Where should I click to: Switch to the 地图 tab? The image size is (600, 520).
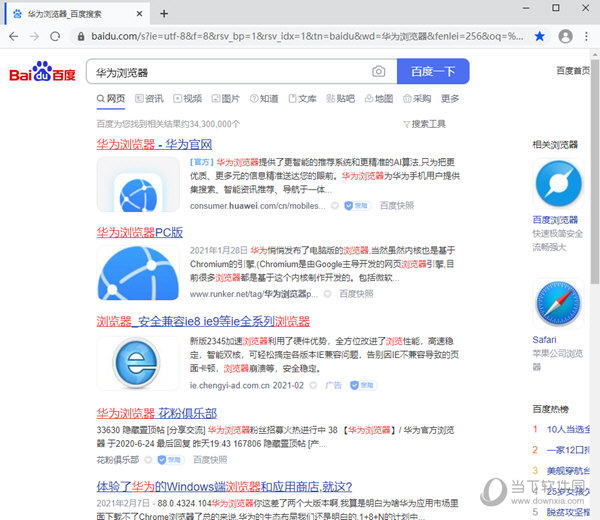point(379,99)
